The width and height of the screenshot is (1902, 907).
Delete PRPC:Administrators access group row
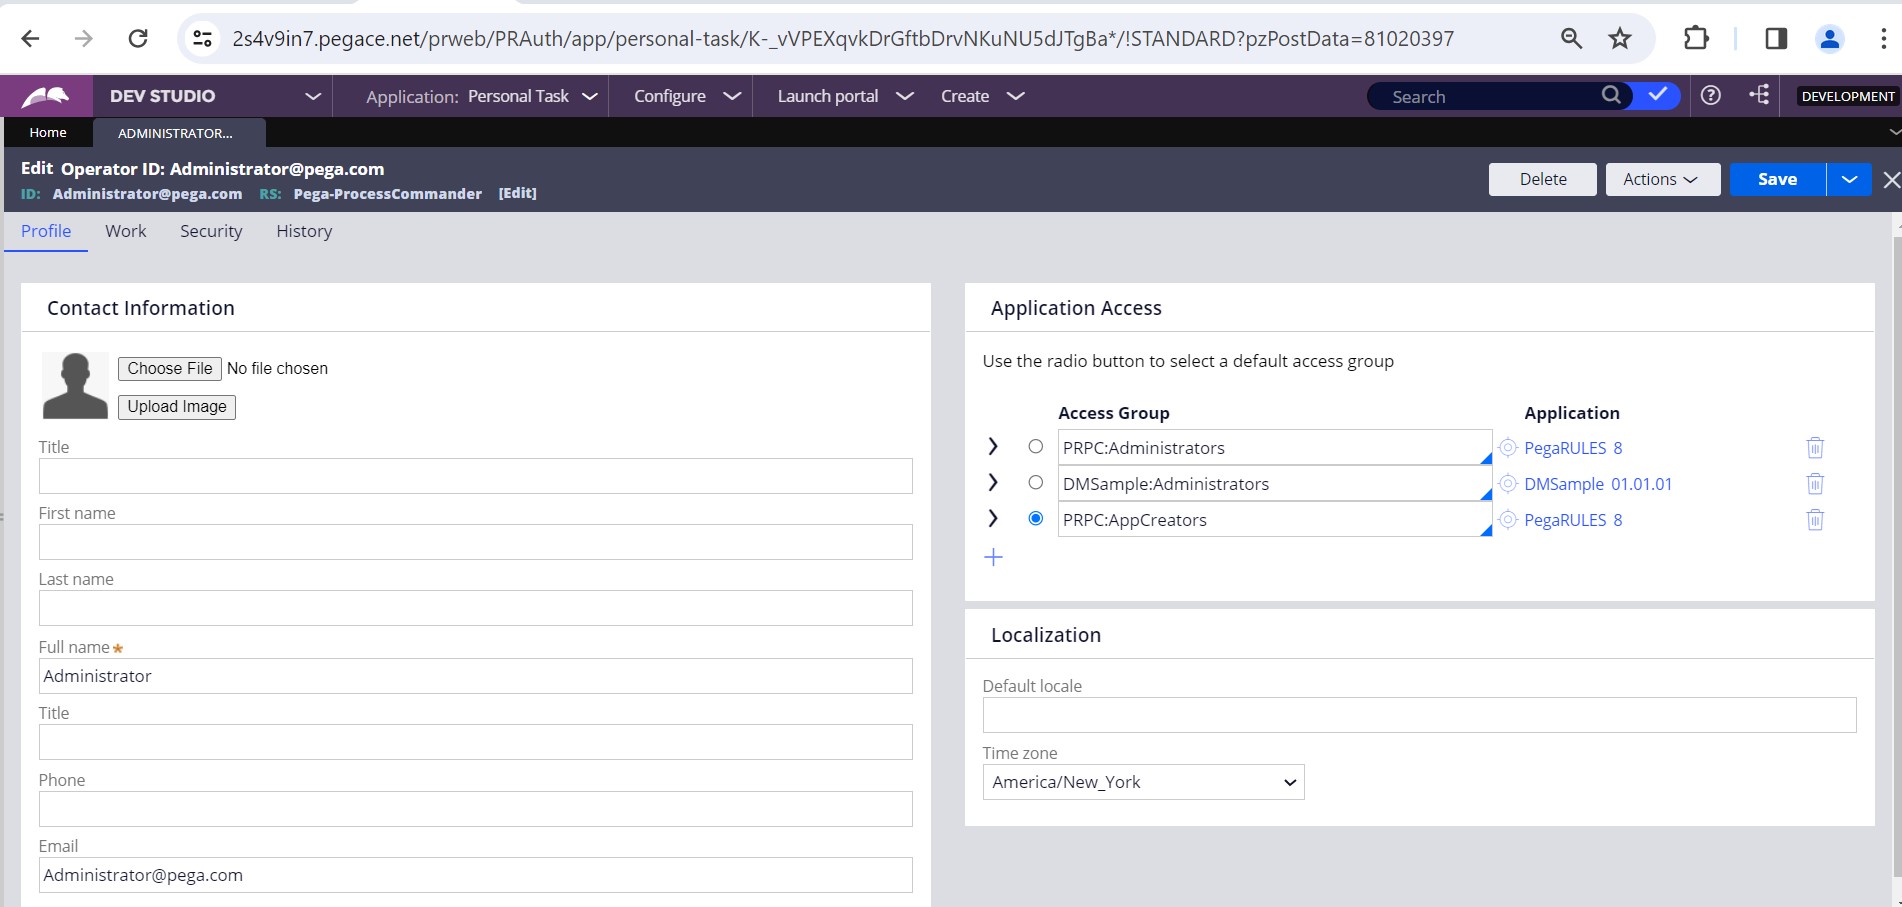[x=1815, y=448]
